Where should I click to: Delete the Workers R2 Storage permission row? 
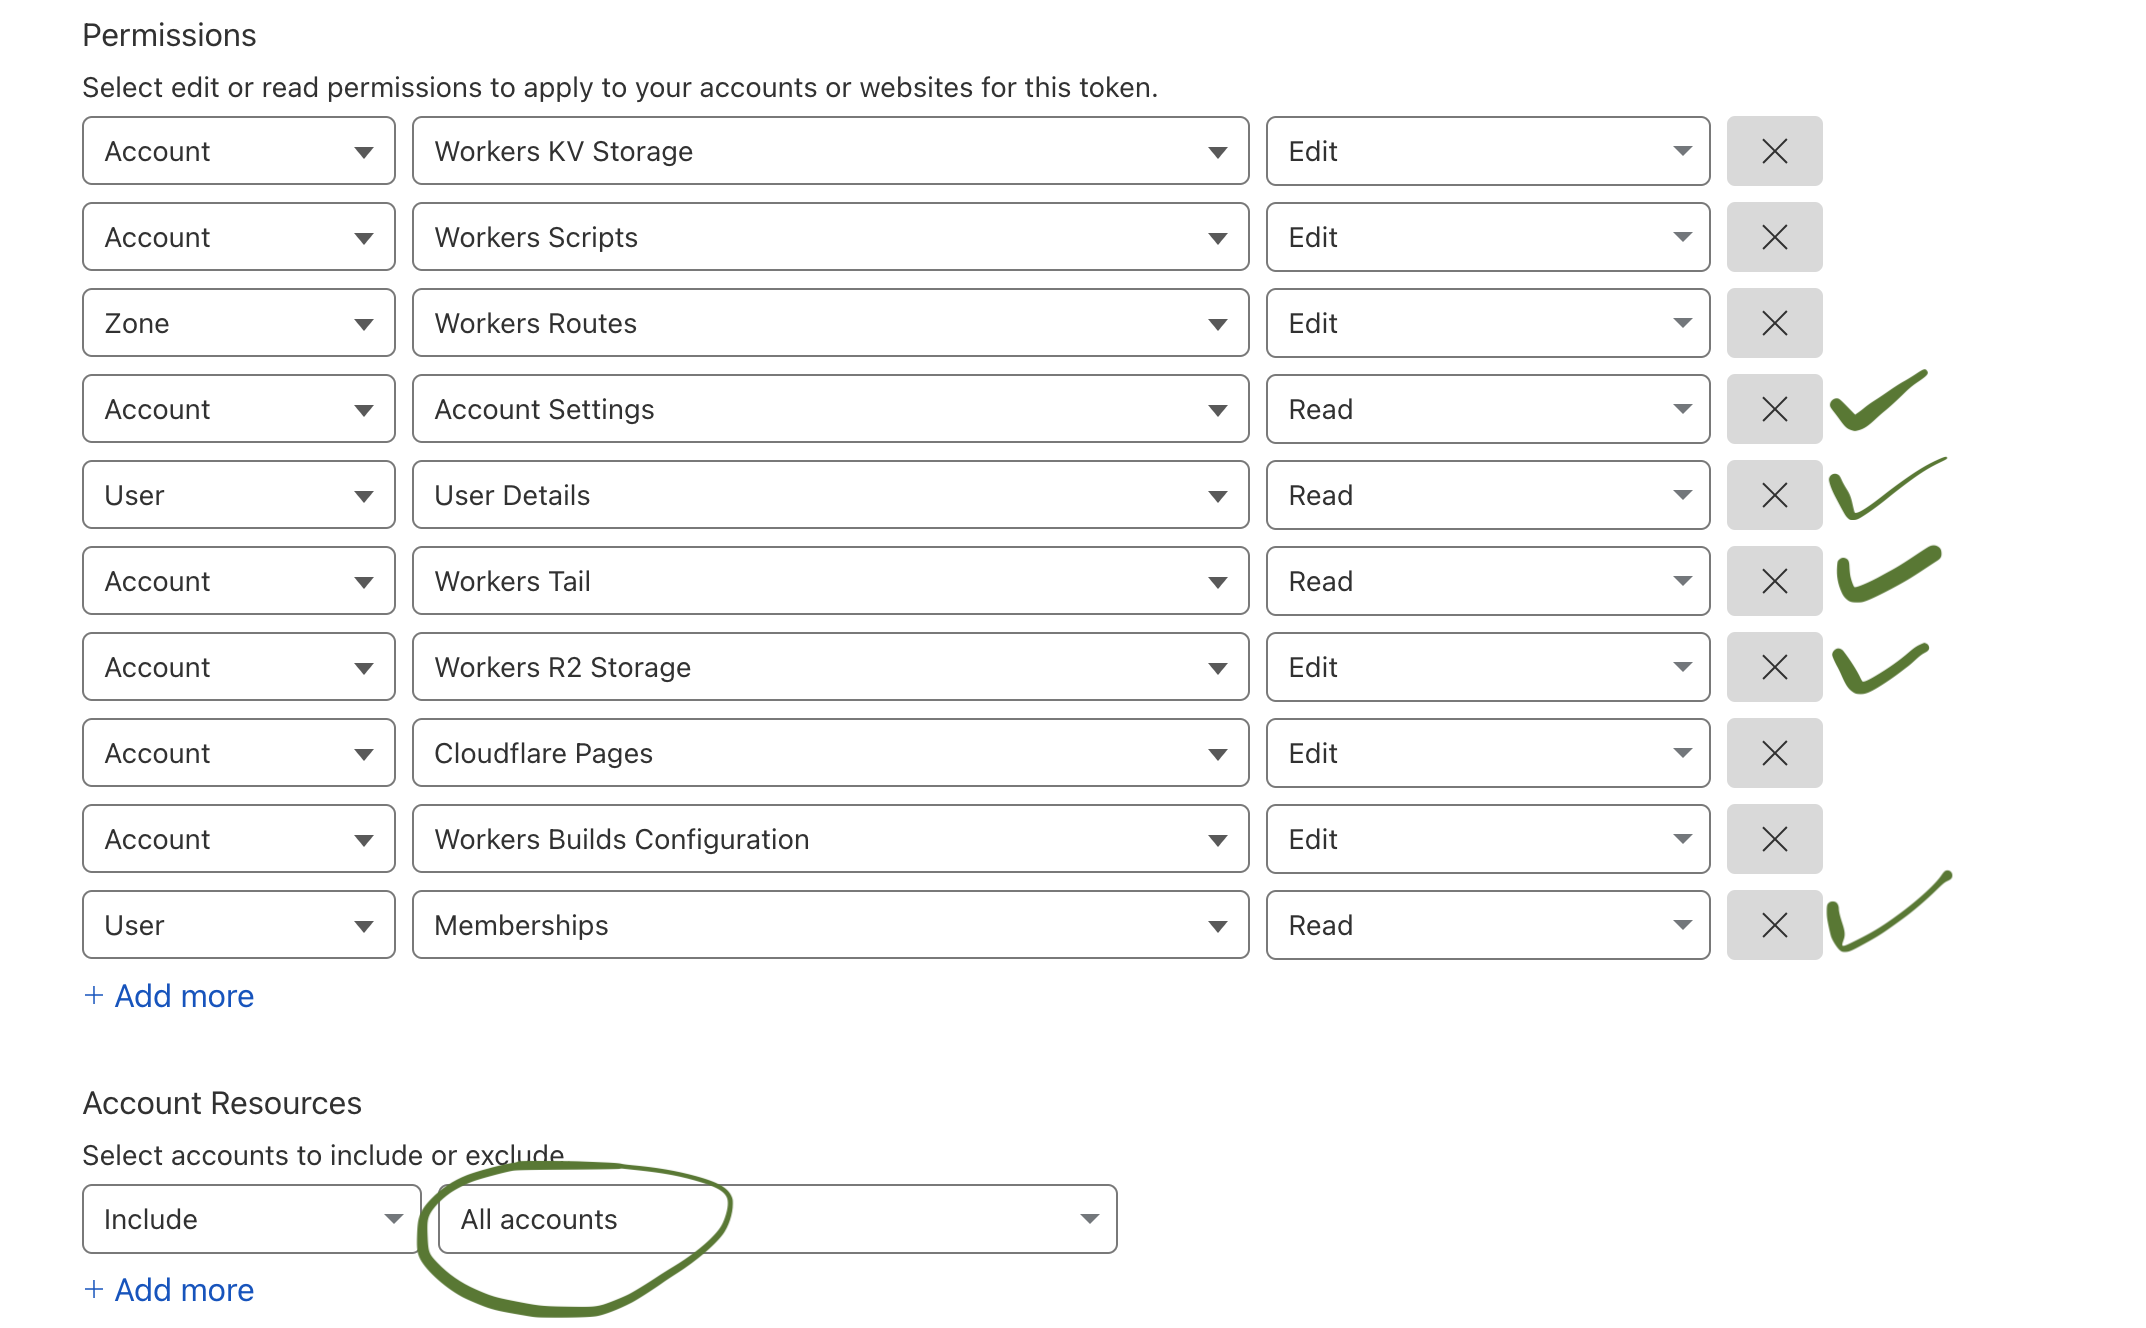point(1774,667)
